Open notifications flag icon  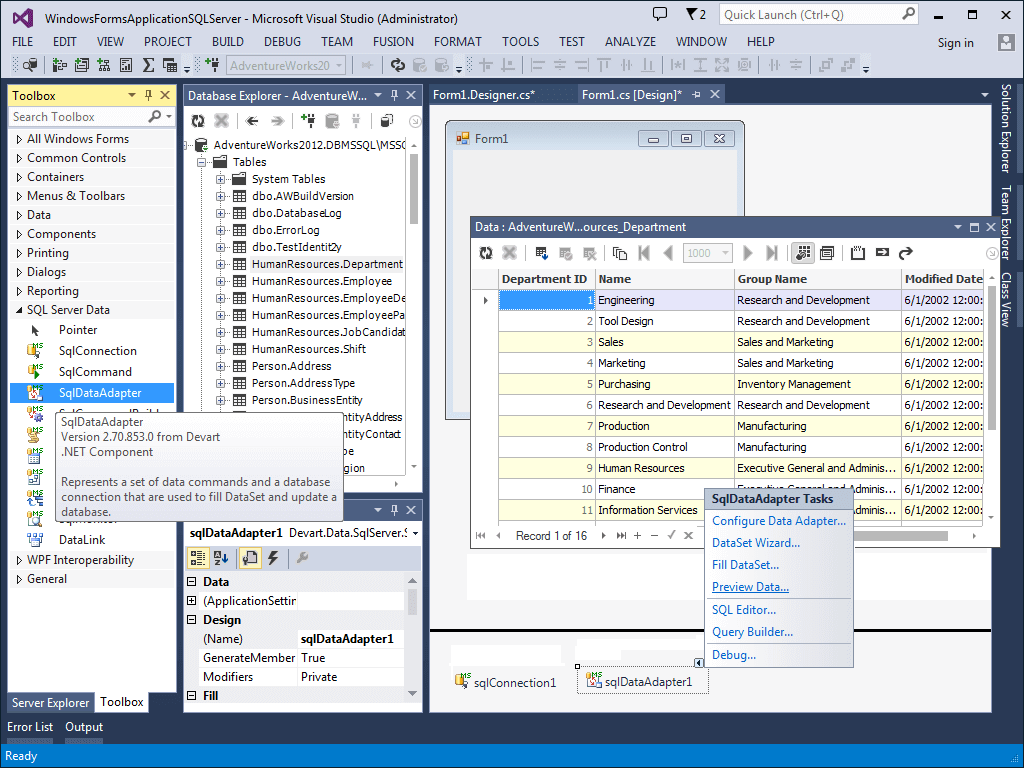point(696,14)
